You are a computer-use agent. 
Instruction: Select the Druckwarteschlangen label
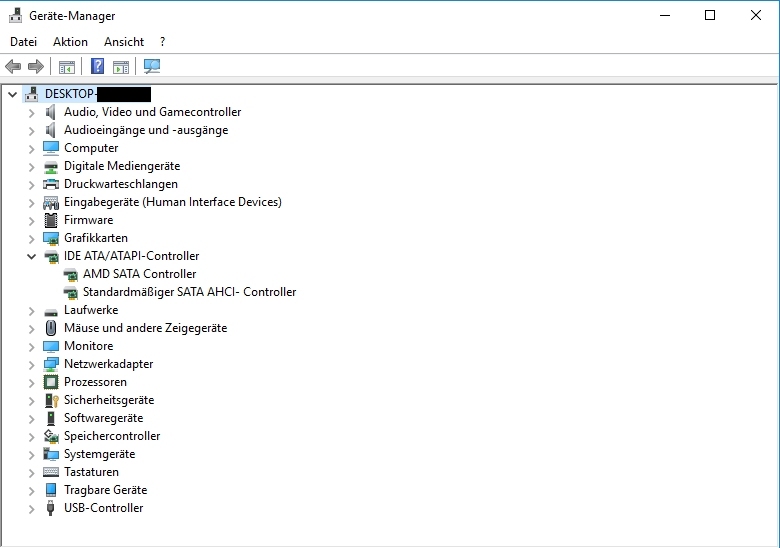point(121,184)
